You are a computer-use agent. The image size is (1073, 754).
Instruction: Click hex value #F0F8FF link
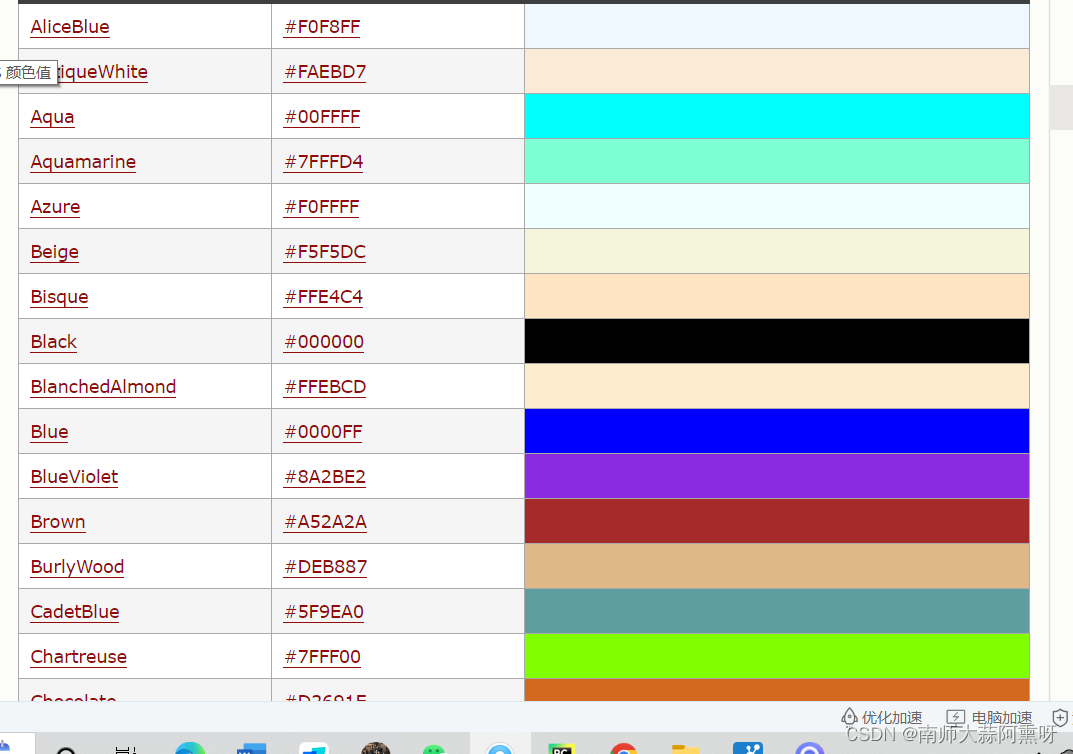coord(322,27)
